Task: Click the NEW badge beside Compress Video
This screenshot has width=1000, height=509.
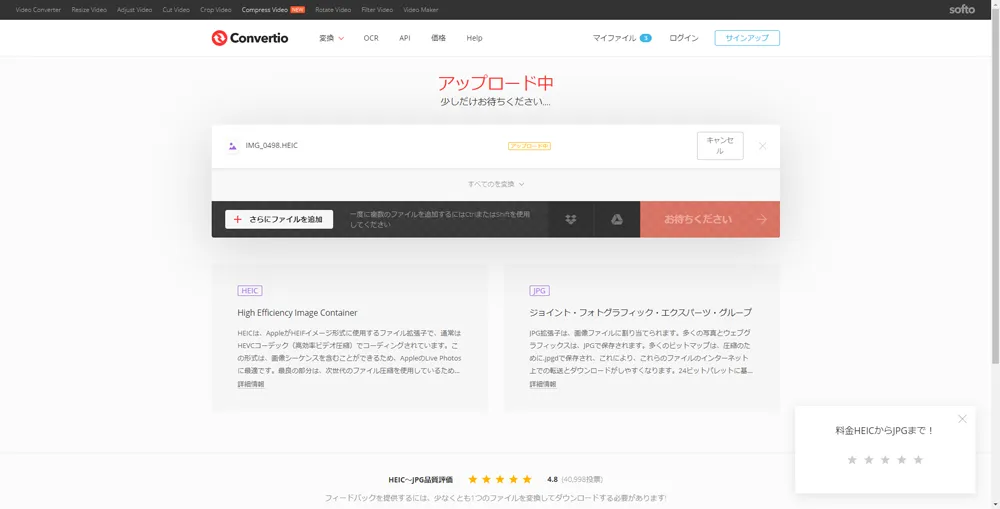Action: click(297, 10)
